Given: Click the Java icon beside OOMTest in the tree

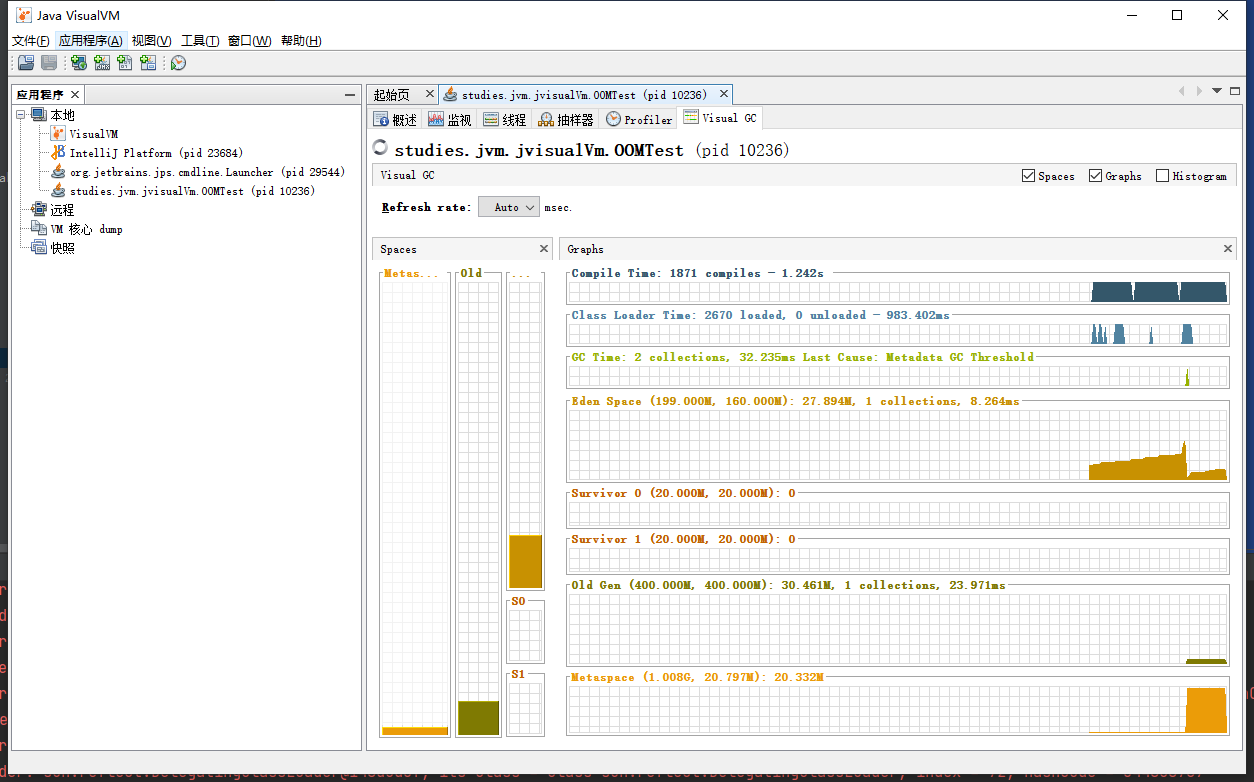Looking at the screenshot, I should click(x=58, y=191).
